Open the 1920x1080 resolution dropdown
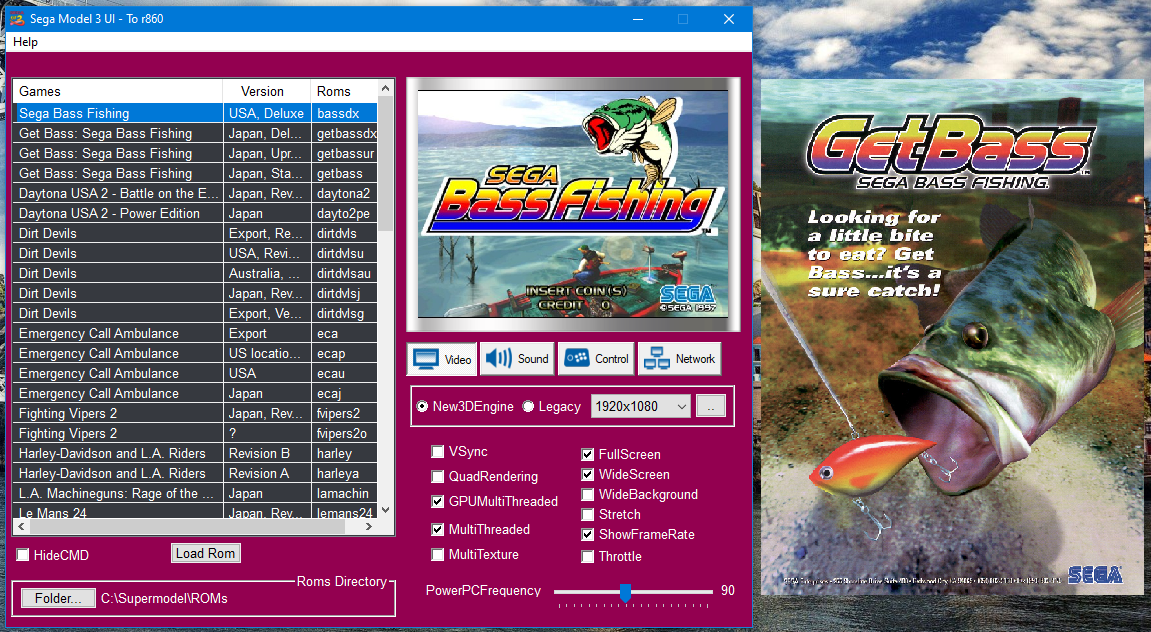This screenshot has width=1151, height=632. coord(641,406)
